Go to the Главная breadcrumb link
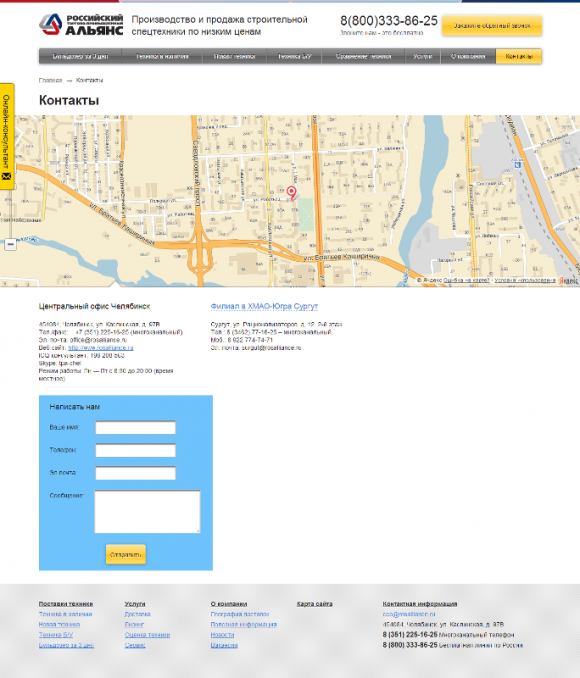 pyautogui.click(x=50, y=80)
